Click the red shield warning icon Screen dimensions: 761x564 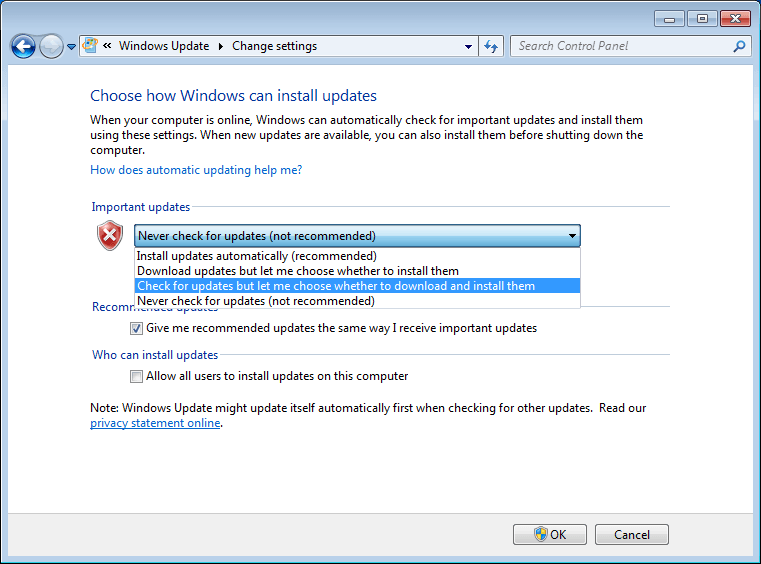(110, 235)
